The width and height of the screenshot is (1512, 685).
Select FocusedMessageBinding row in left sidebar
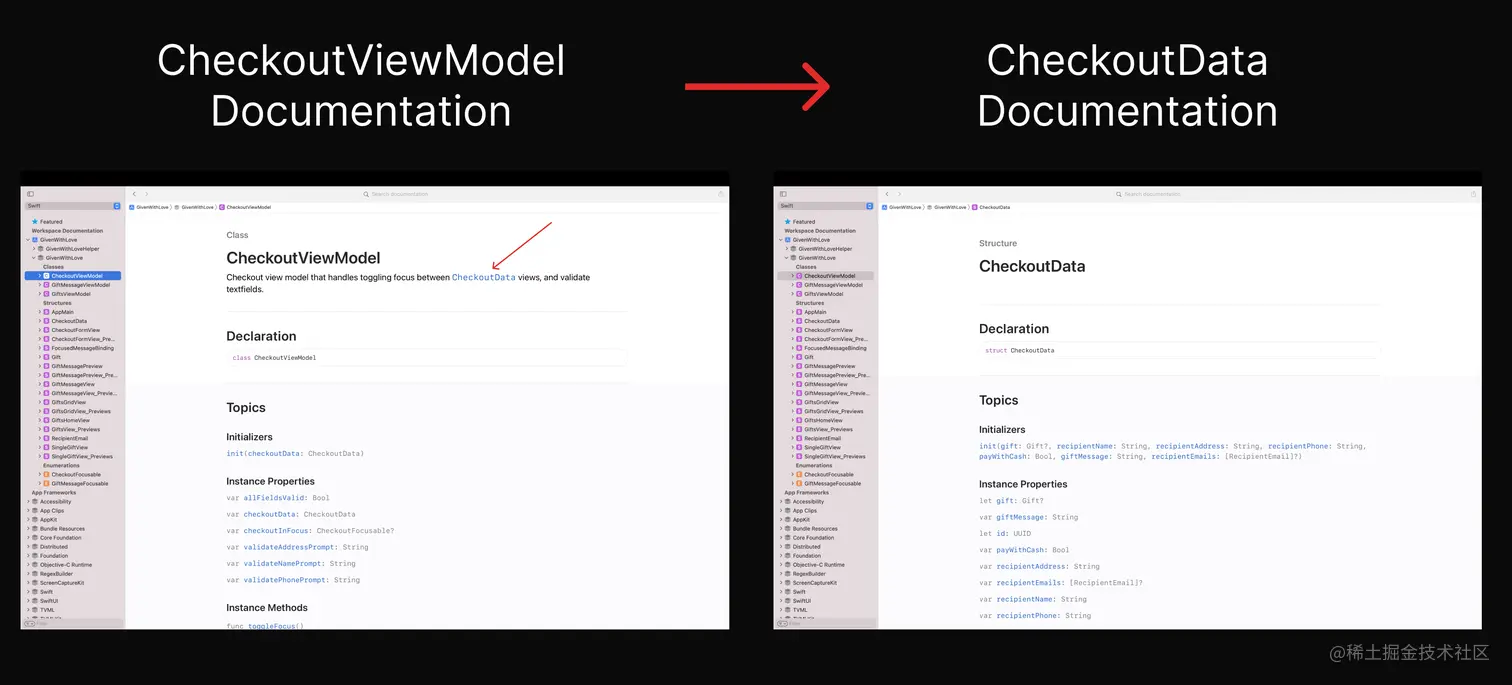point(73,348)
